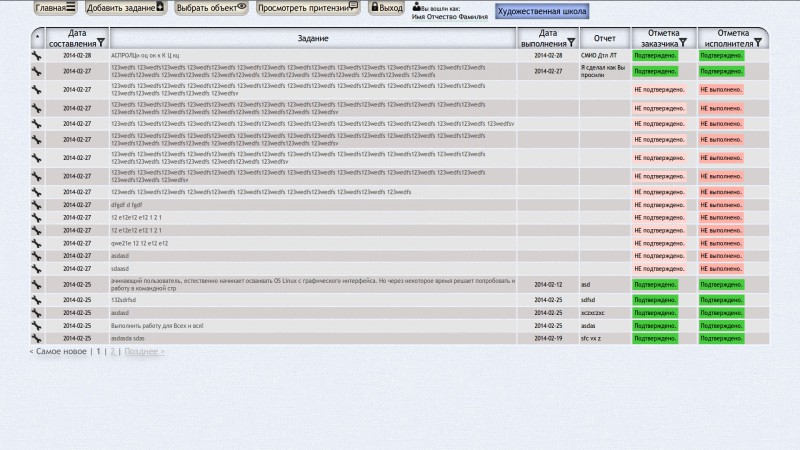
Task: Select task text sdaasd
Action: point(120,269)
